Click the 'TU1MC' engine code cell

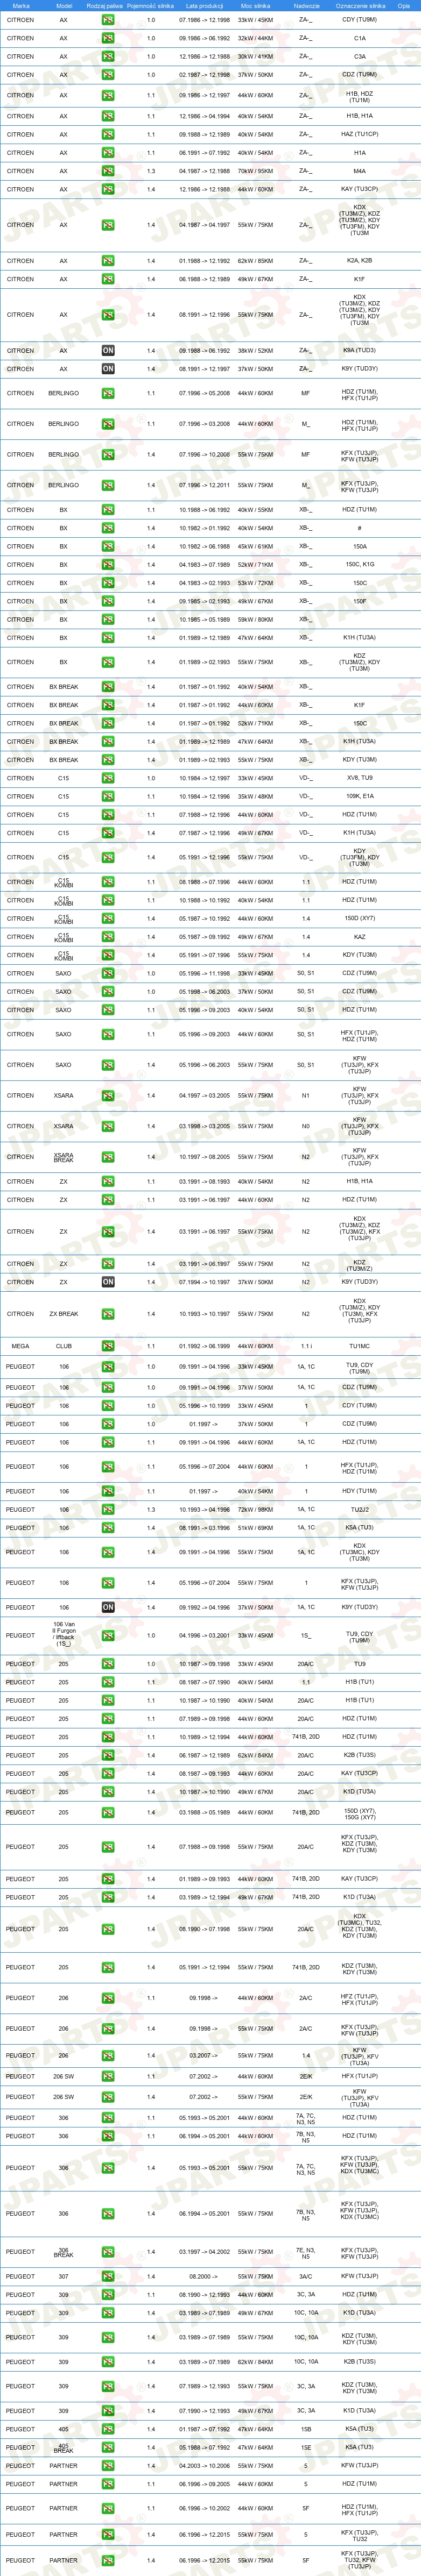[360, 1346]
